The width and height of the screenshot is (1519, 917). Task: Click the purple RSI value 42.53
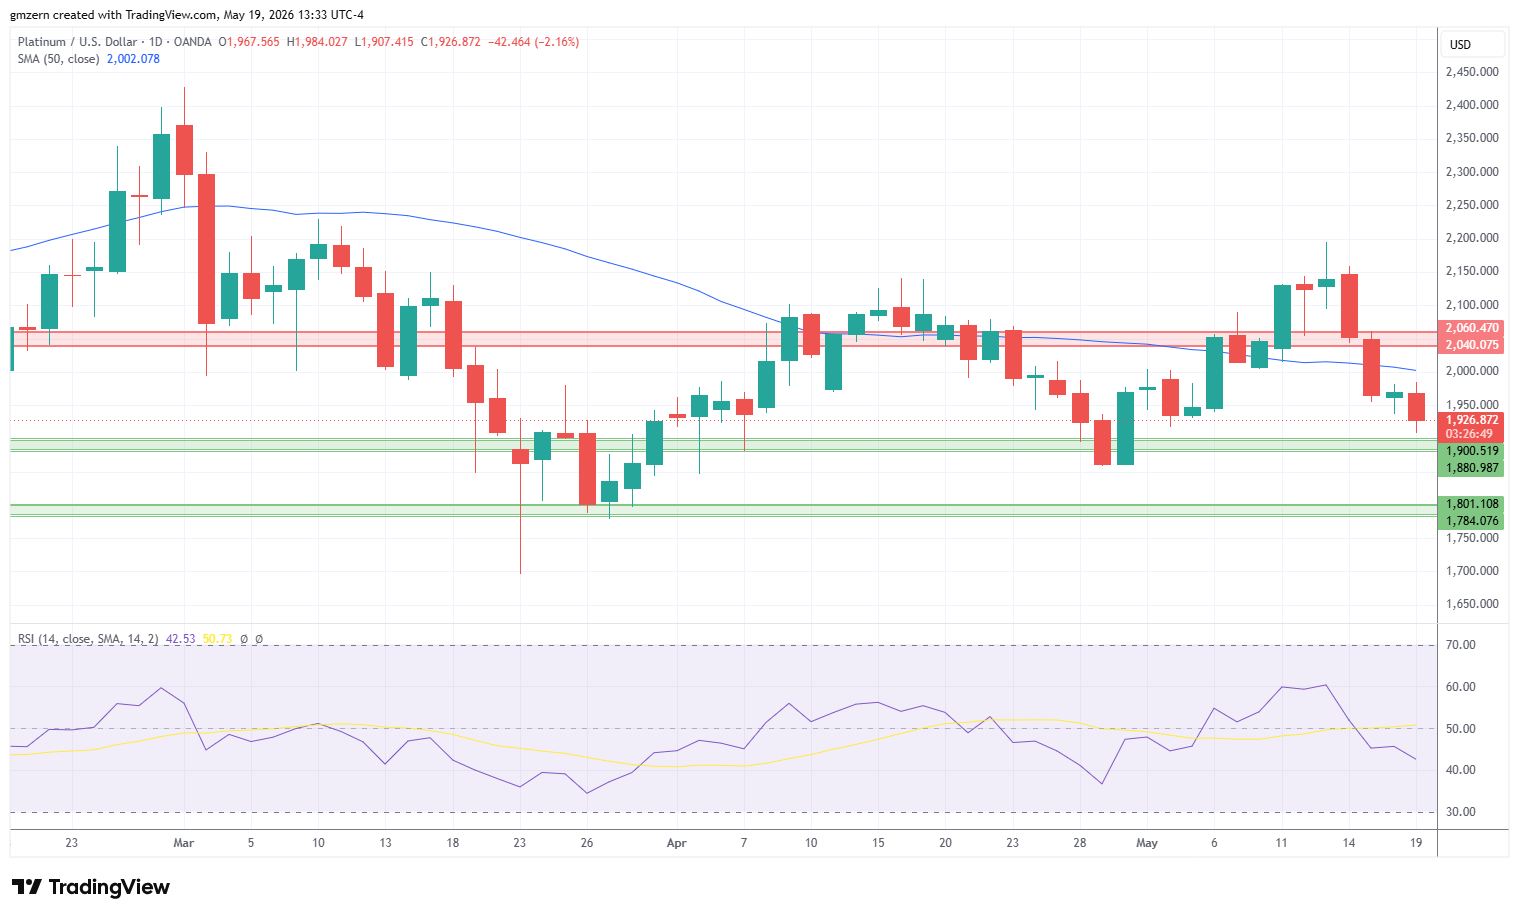click(180, 639)
